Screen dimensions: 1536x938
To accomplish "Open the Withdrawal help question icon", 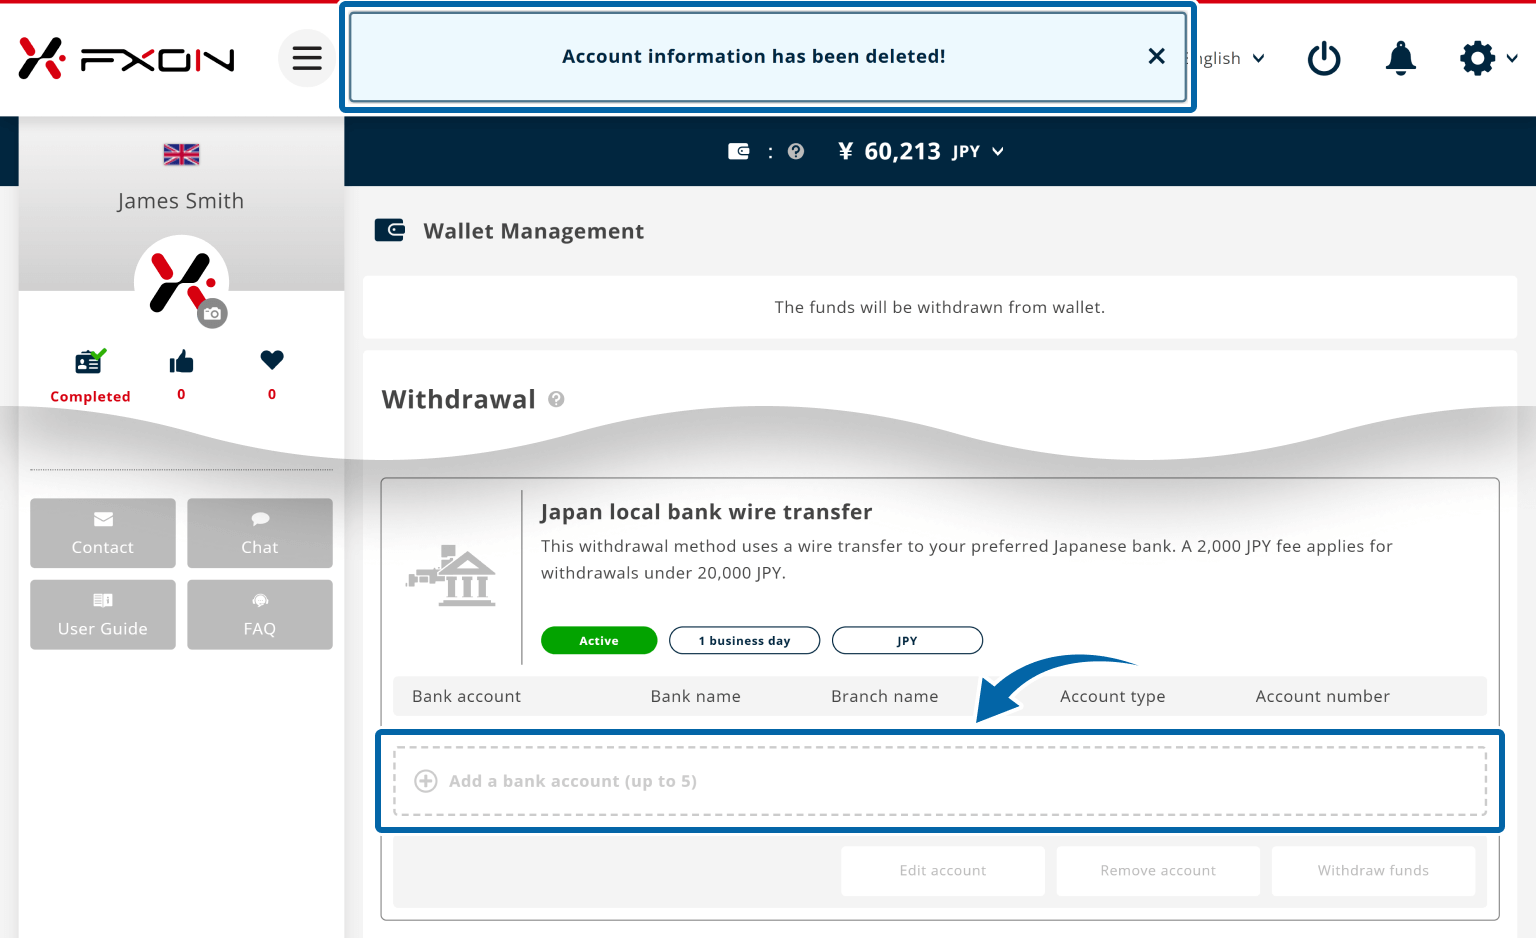I will click(x=557, y=399).
